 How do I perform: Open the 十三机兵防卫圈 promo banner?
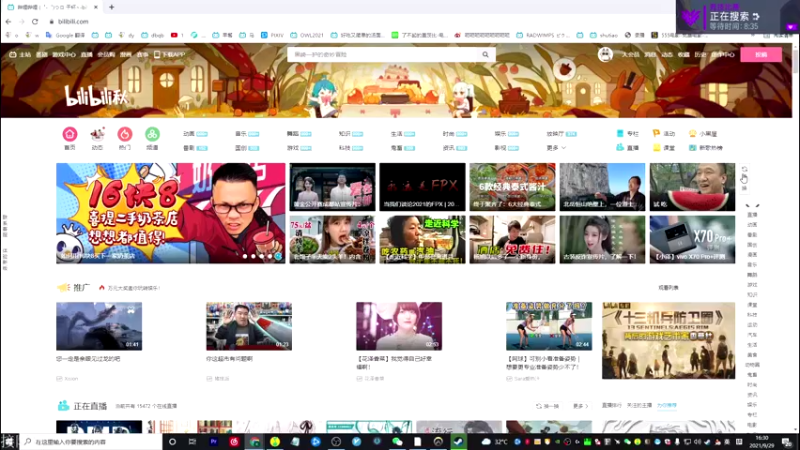(x=668, y=340)
